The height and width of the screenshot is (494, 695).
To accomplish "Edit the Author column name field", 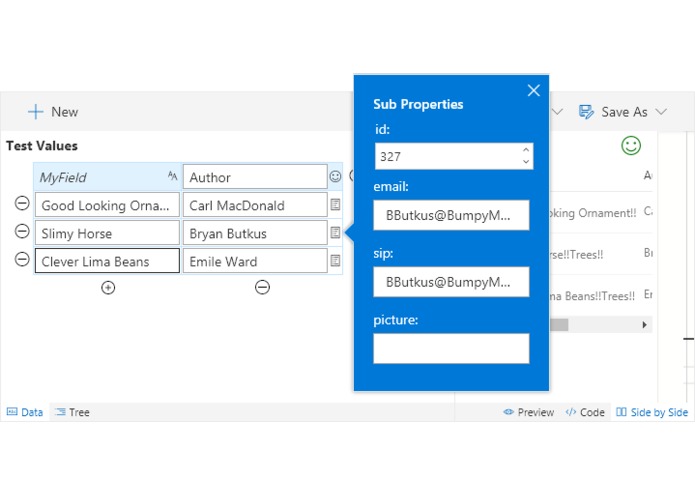I will tap(255, 177).
